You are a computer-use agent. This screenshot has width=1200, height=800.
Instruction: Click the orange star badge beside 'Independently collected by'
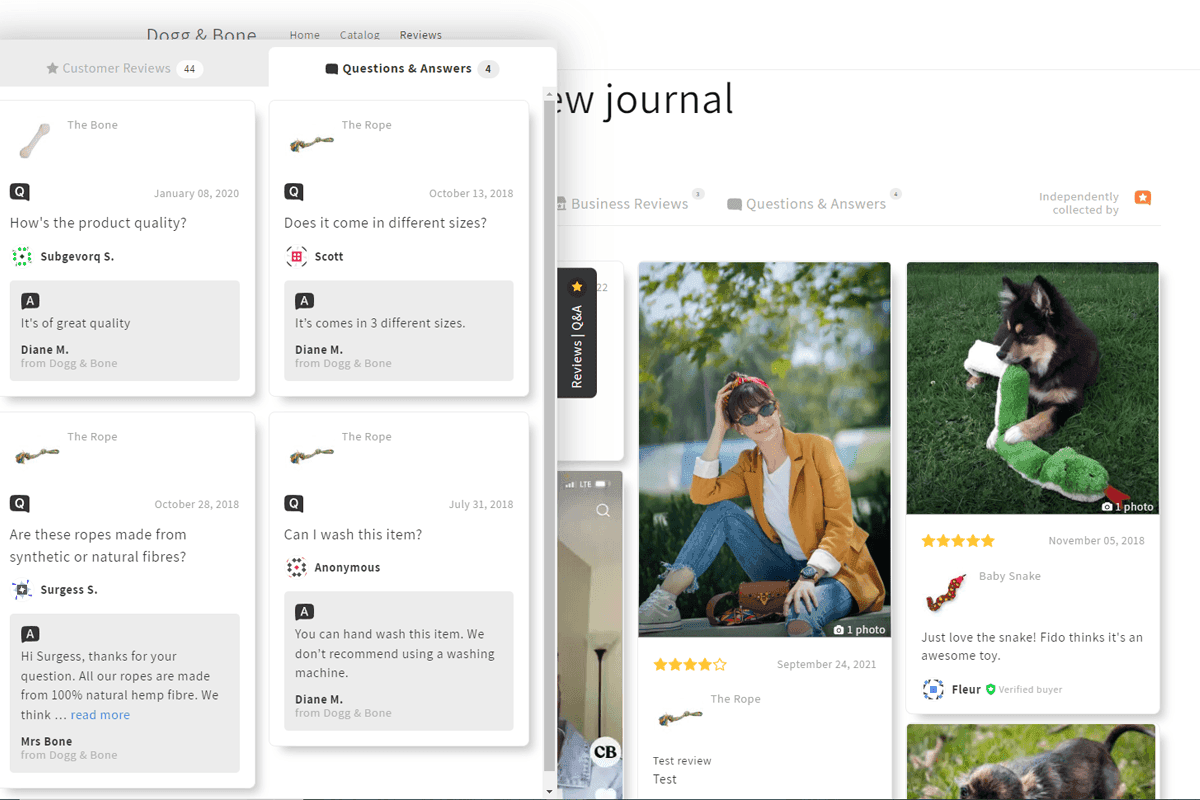[x=1143, y=198]
